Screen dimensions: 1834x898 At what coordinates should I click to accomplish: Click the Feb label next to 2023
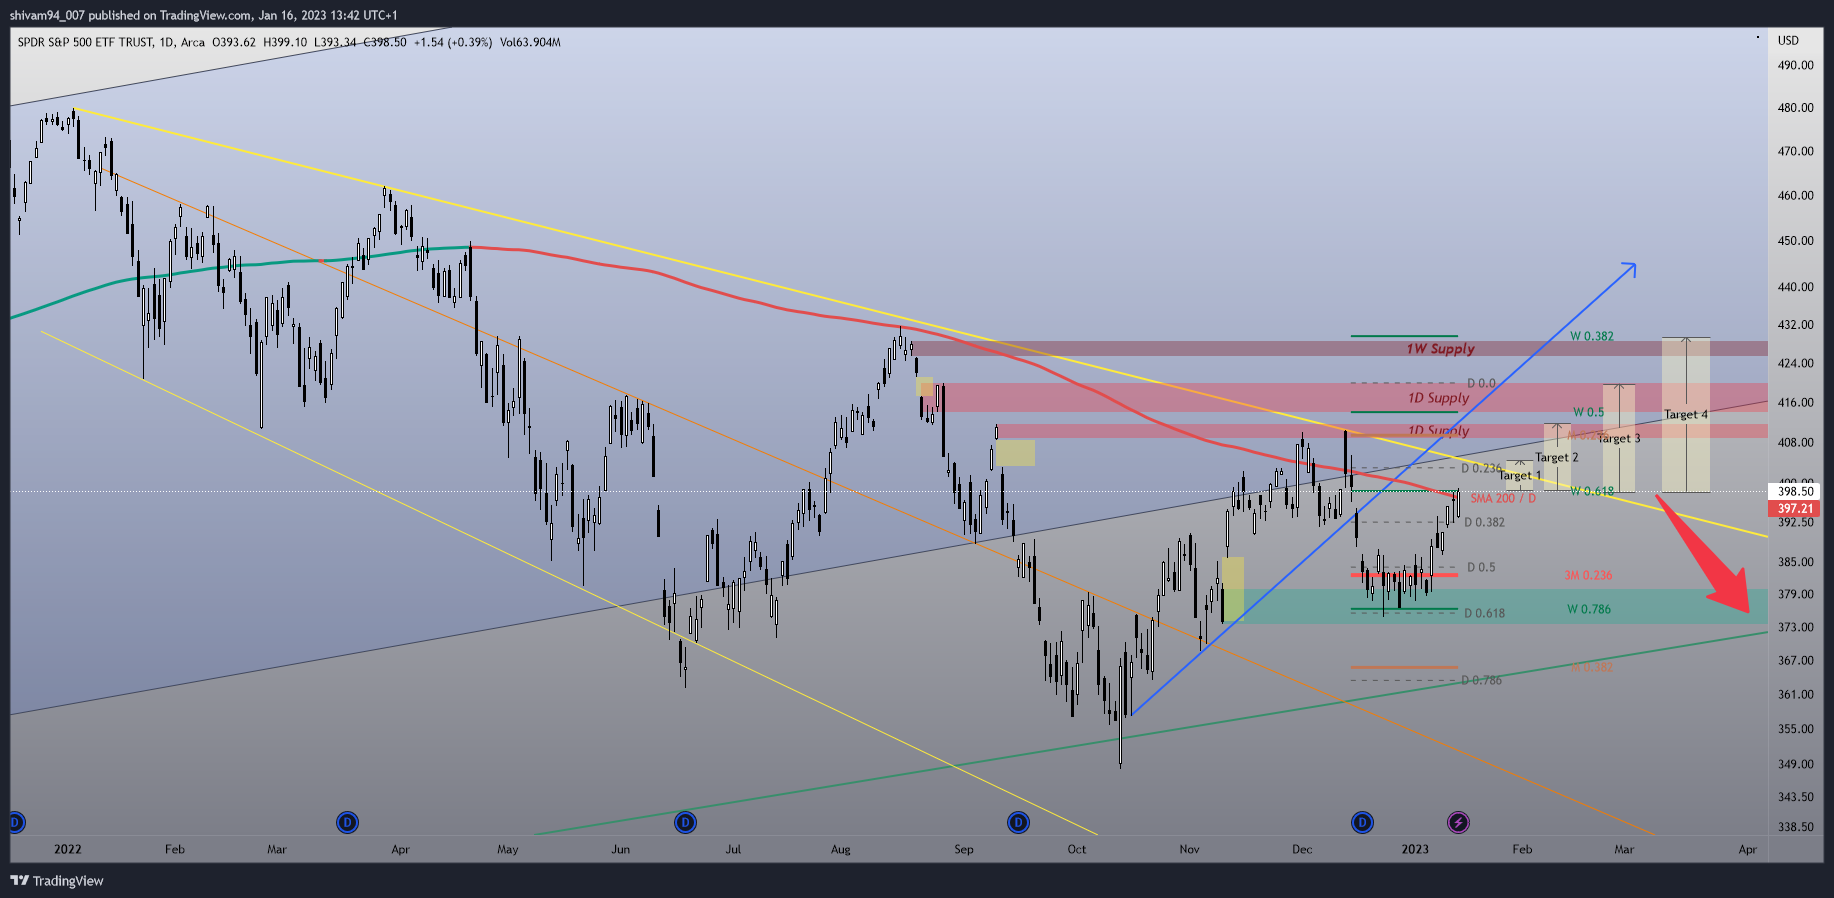pyautogui.click(x=1522, y=849)
